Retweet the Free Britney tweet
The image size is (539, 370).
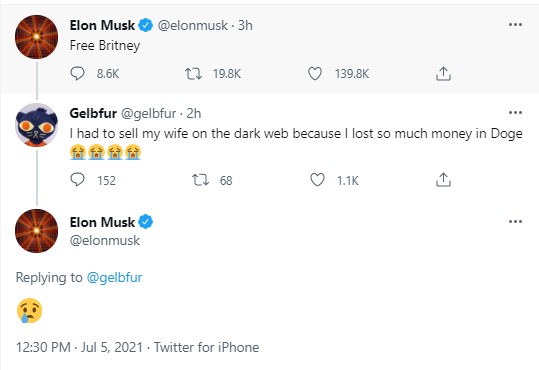click(x=194, y=74)
